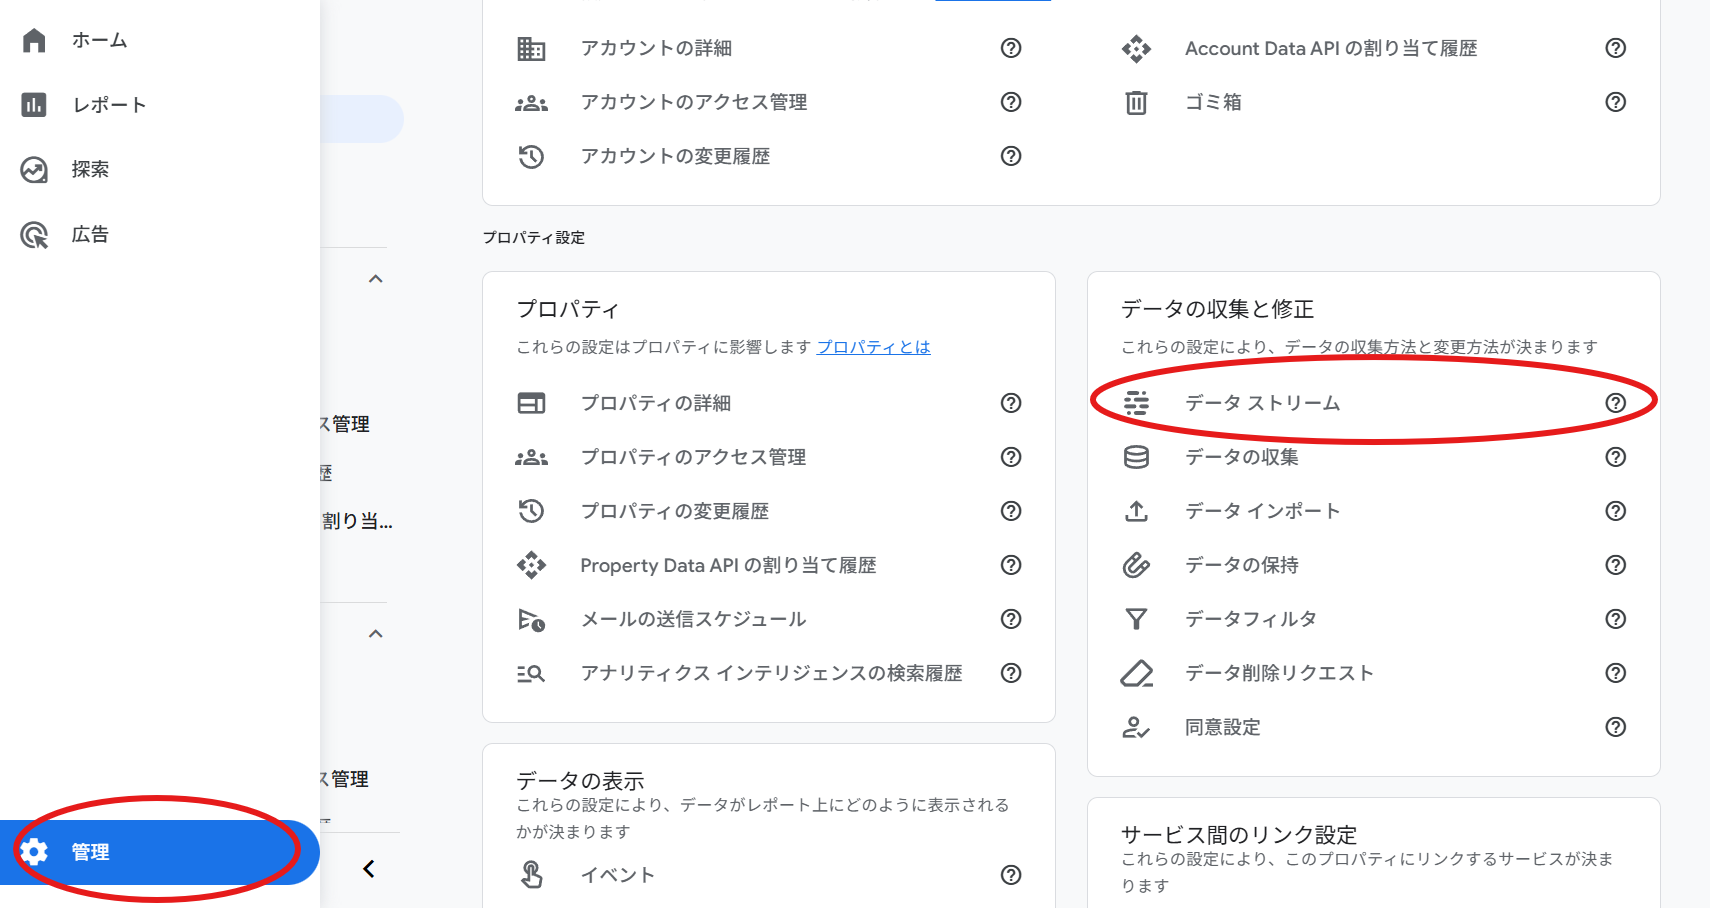1710x908 pixels.
Task: Select レポート in the navigation menu
Action: click(109, 105)
